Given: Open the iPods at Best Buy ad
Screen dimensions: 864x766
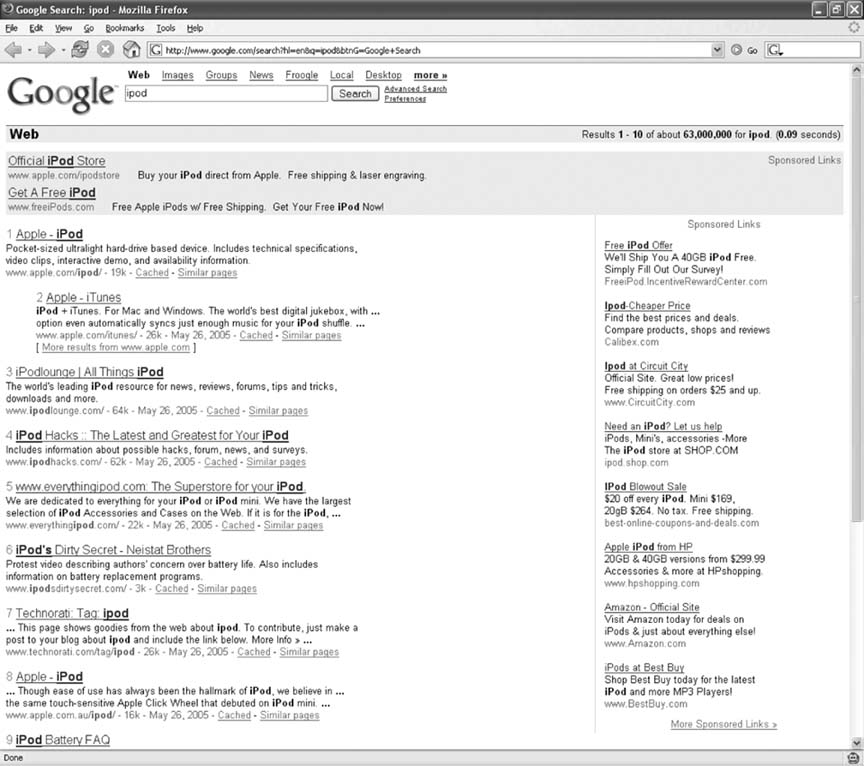Looking at the screenshot, I should click(644, 667).
